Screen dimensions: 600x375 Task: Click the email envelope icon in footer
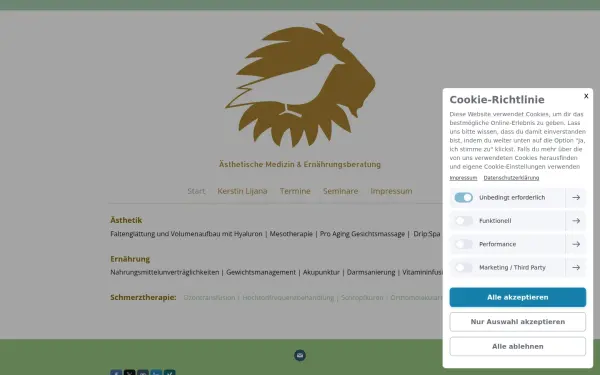(x=300, y=355)
